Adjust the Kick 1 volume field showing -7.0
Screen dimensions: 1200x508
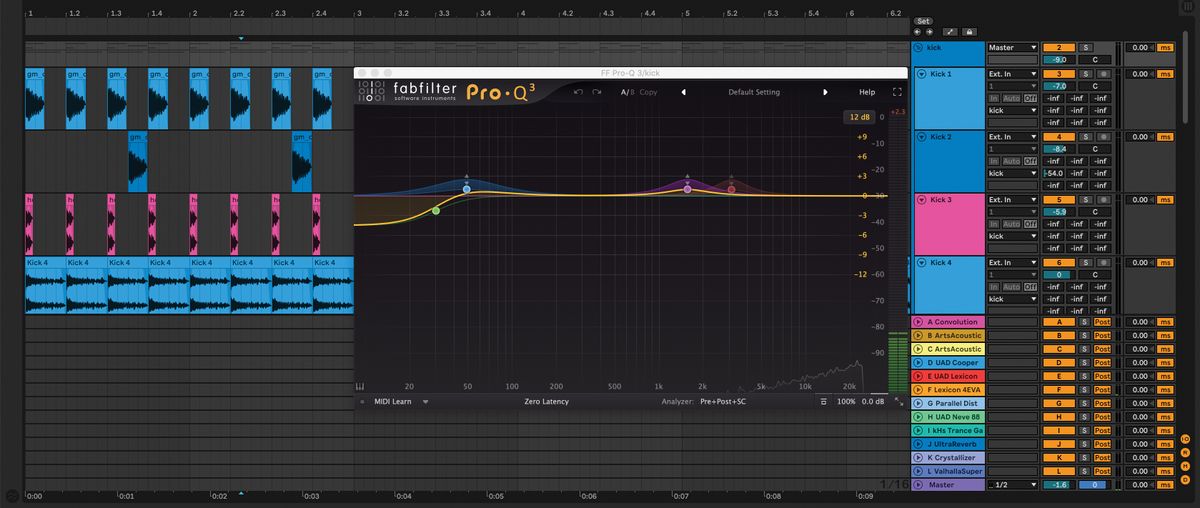pos(1057,87)
